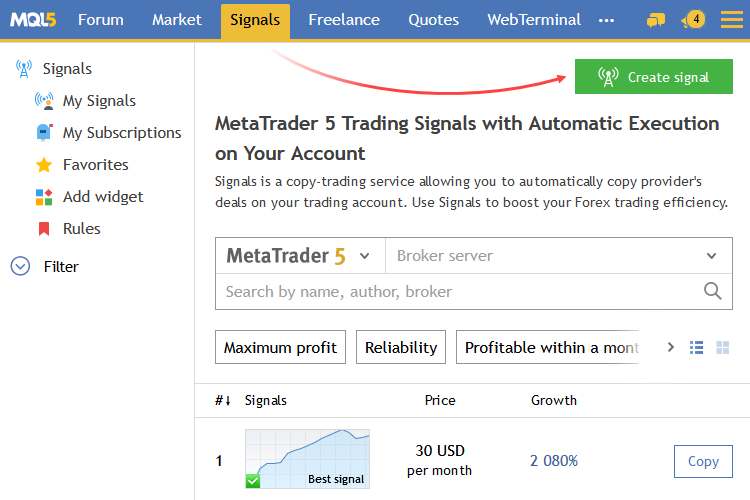Image resolution: width=750 pixels, height=500 pixels.
Task: Copy the first signal
Action: click(x=703, y=461)
